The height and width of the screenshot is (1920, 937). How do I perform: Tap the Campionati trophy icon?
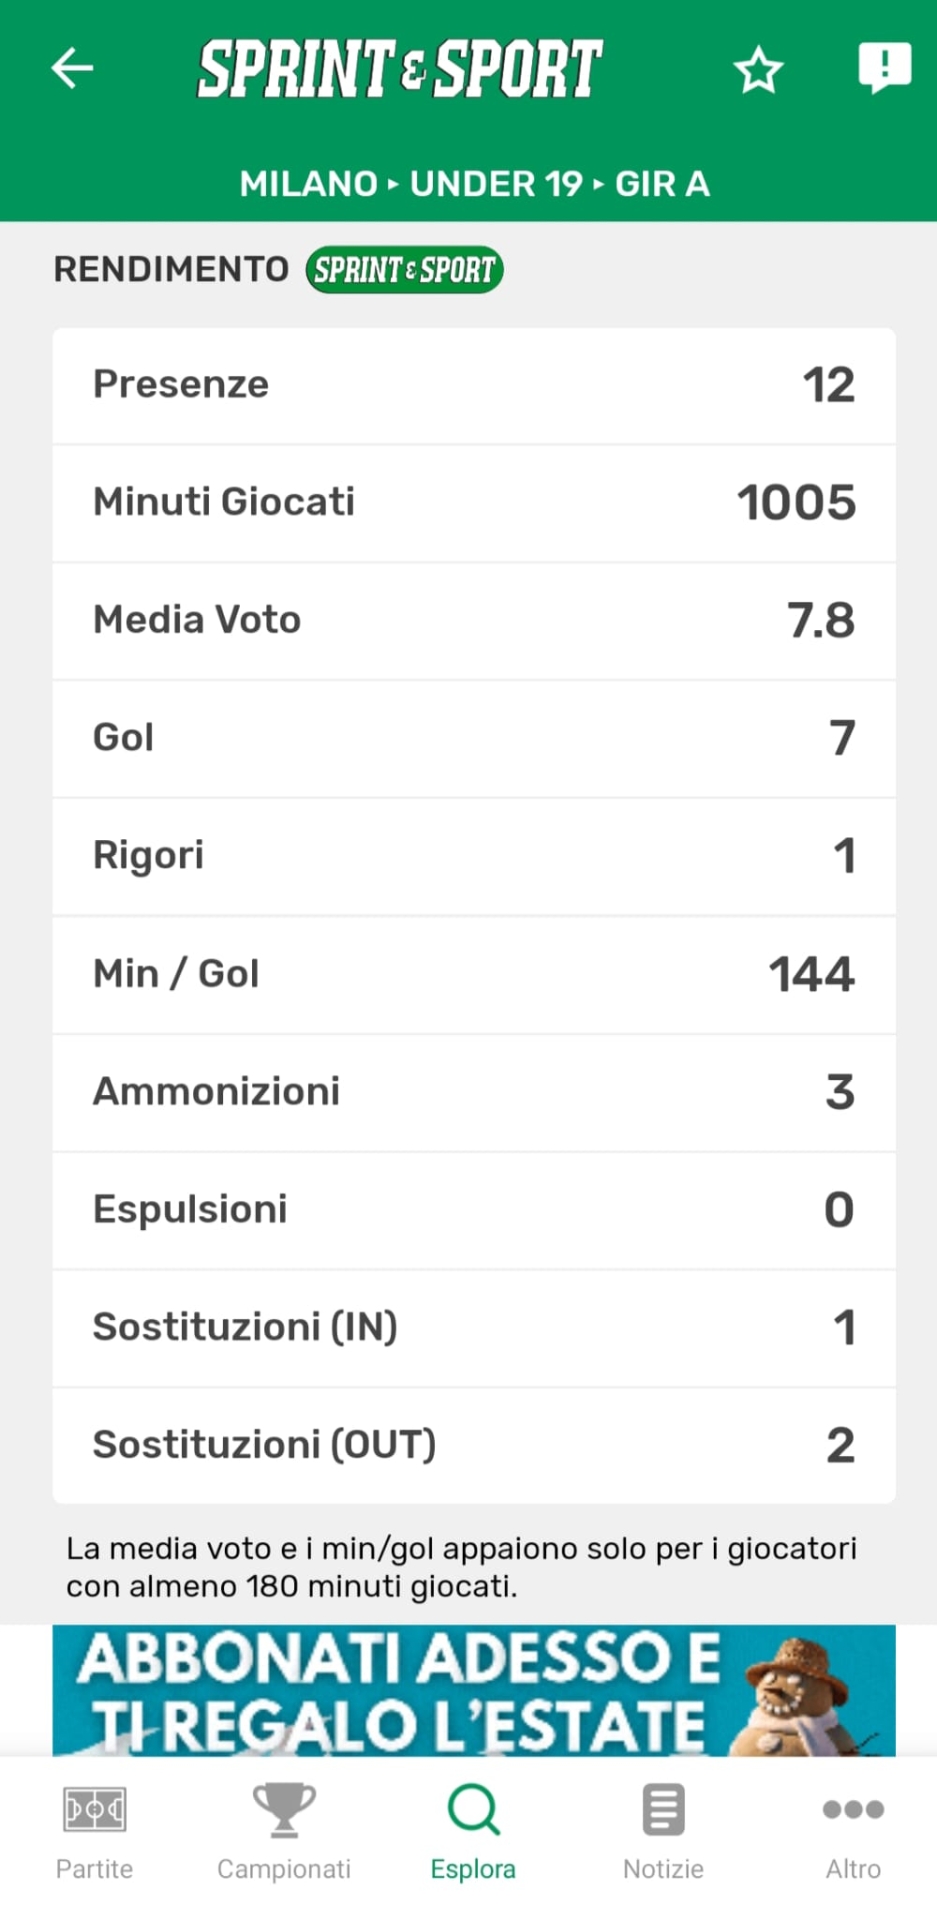284,1810
